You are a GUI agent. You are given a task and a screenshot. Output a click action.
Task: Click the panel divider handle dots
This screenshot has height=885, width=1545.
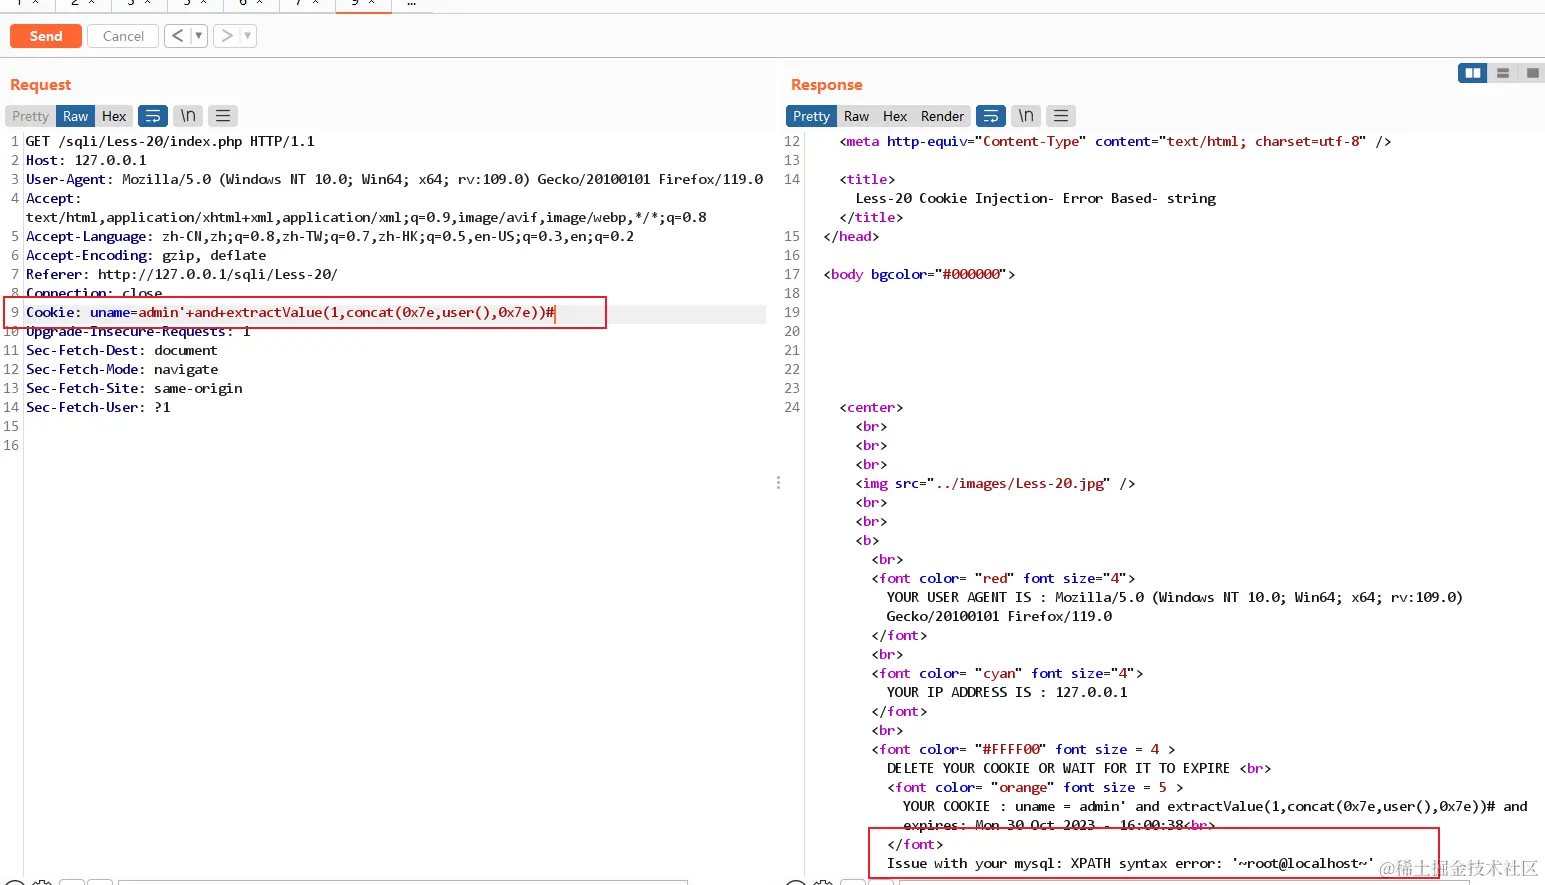(778, 483)
